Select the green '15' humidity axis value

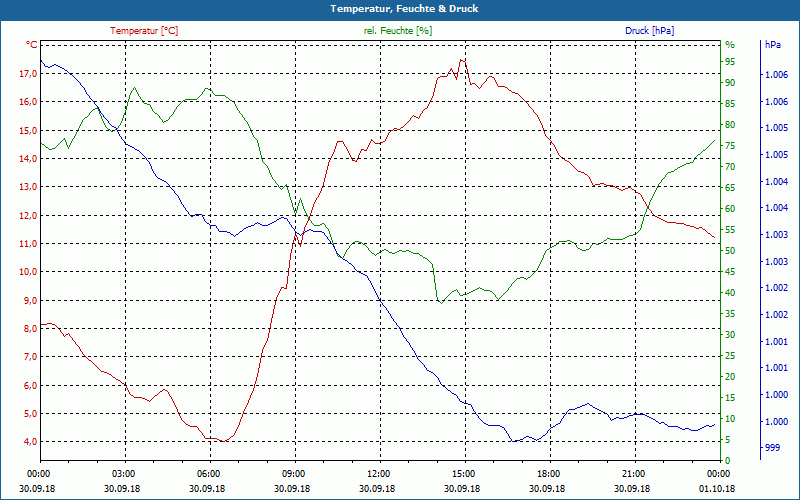pyautogui.click(x=730, y=397)
